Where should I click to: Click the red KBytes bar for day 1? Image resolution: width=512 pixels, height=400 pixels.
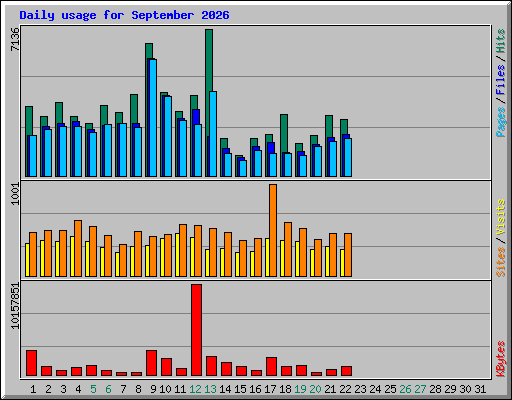coord(31,363)
